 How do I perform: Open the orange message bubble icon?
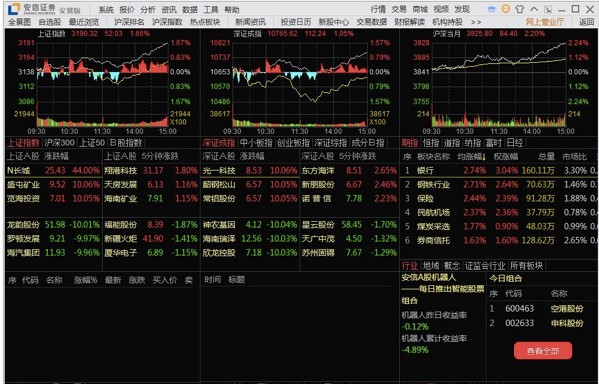505,9
